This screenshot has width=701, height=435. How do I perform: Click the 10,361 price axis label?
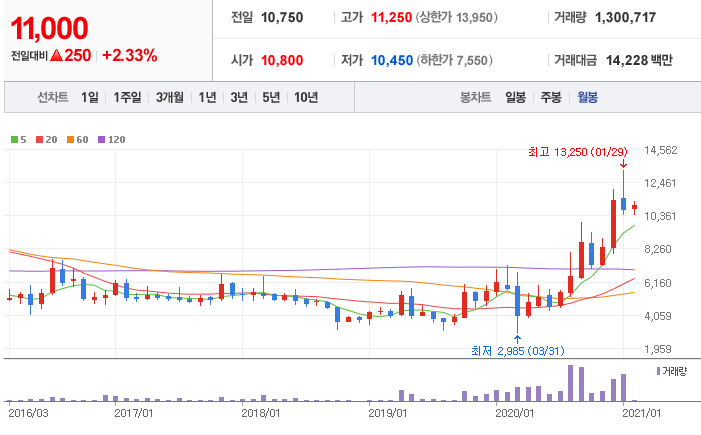click(660, 216)
